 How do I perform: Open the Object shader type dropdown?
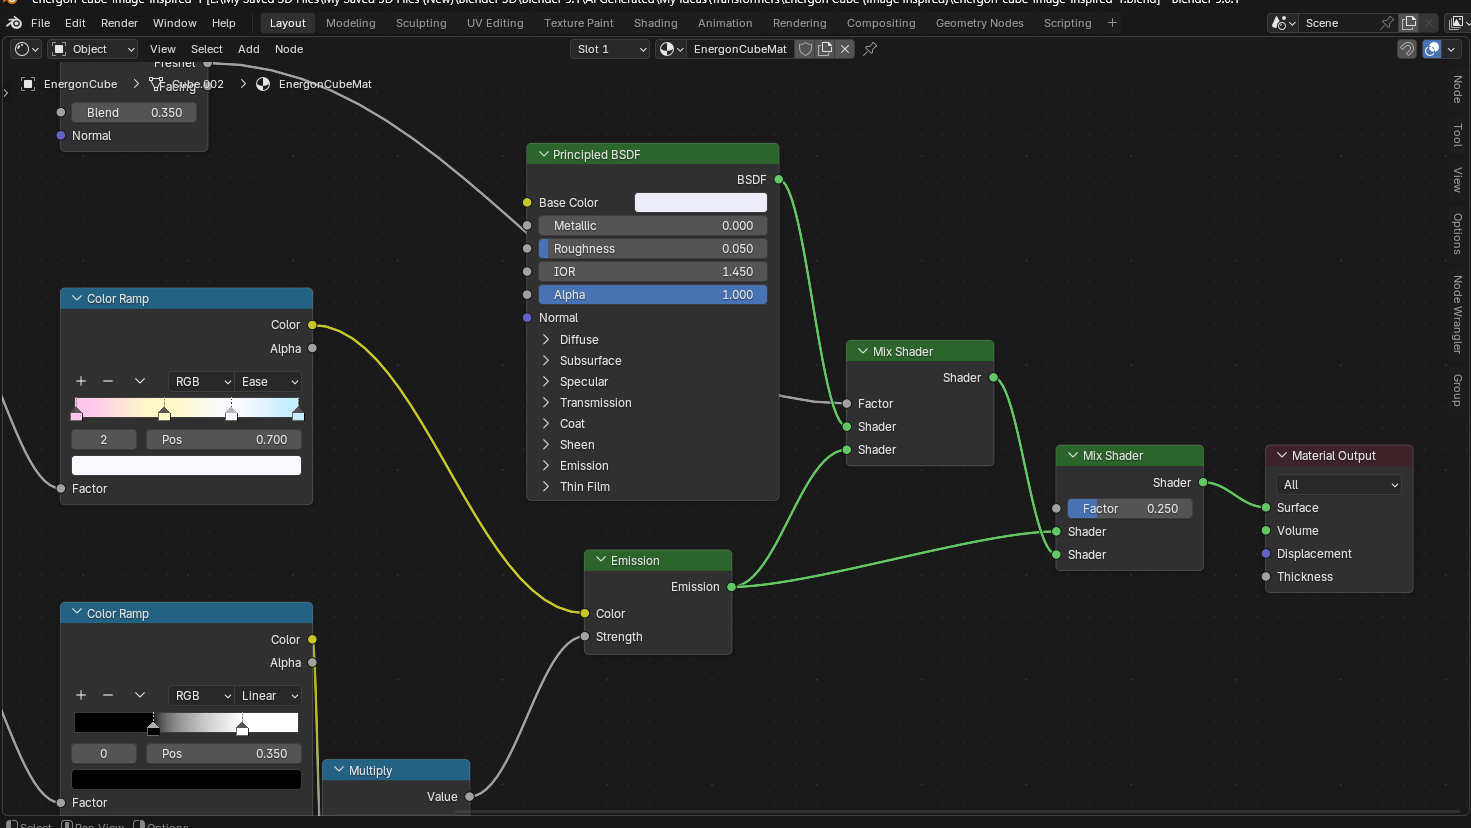pyautogui.click(x=93, y=49)
